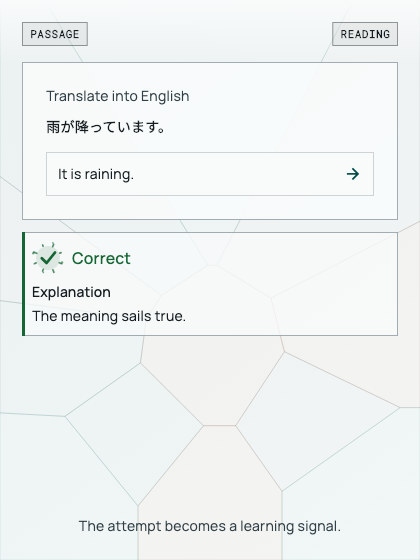Focus the 'It is raining.' answer field
The width and height of the screenshot is (420, 560).
pyautogui.click(x=210, y=174)
